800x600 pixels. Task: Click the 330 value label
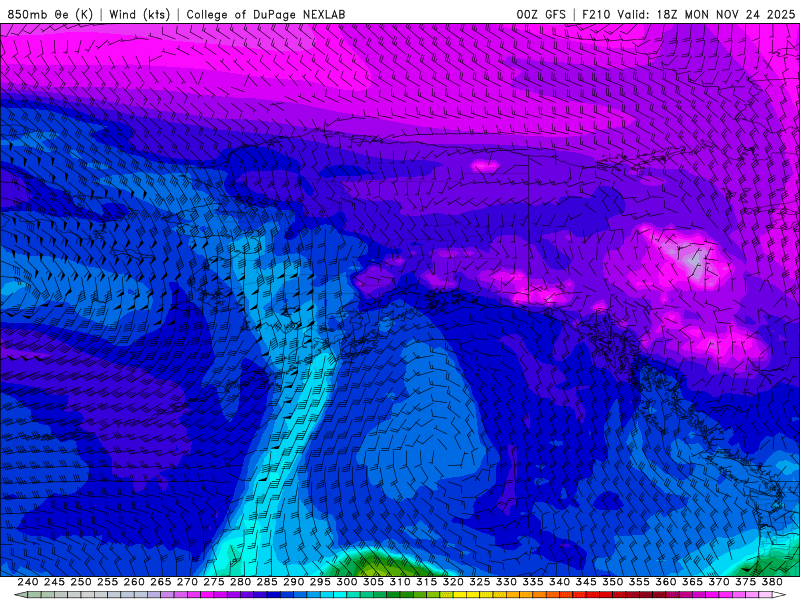506,582
